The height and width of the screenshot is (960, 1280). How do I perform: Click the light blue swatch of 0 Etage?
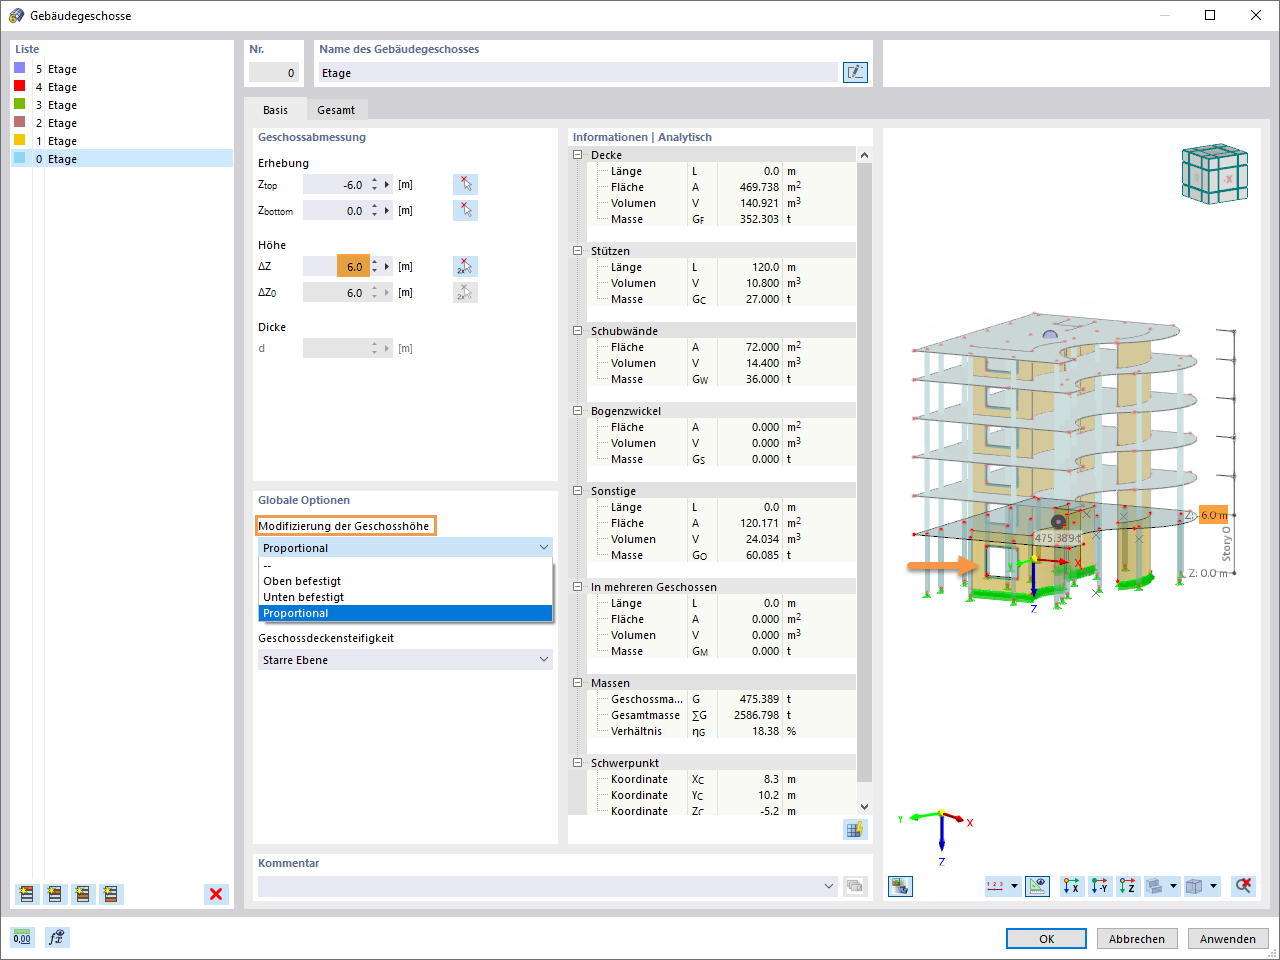click(x=19, y=158)
